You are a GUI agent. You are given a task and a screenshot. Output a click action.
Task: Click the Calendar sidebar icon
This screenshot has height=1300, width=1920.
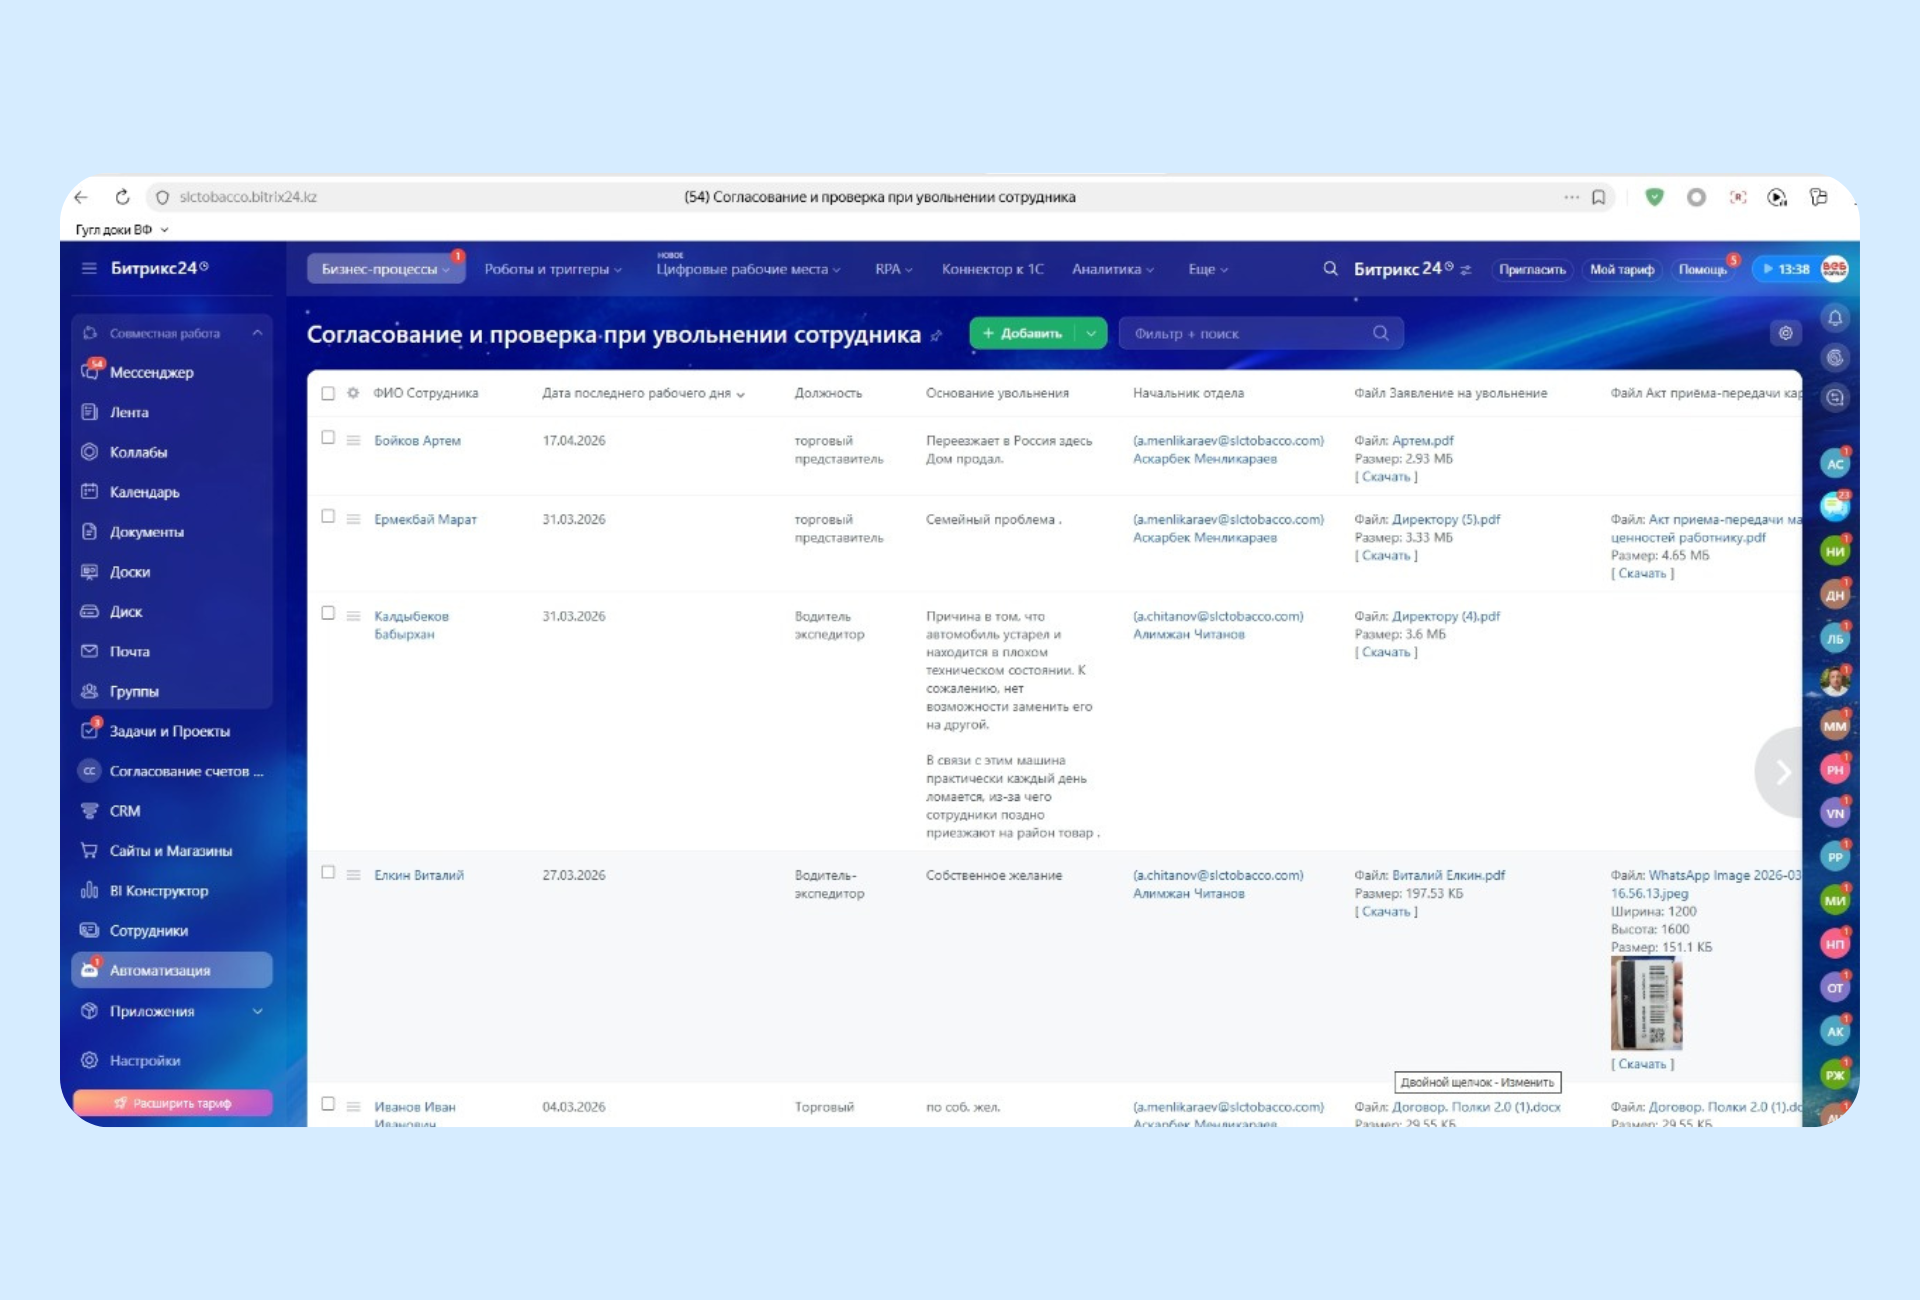point(90,491)
